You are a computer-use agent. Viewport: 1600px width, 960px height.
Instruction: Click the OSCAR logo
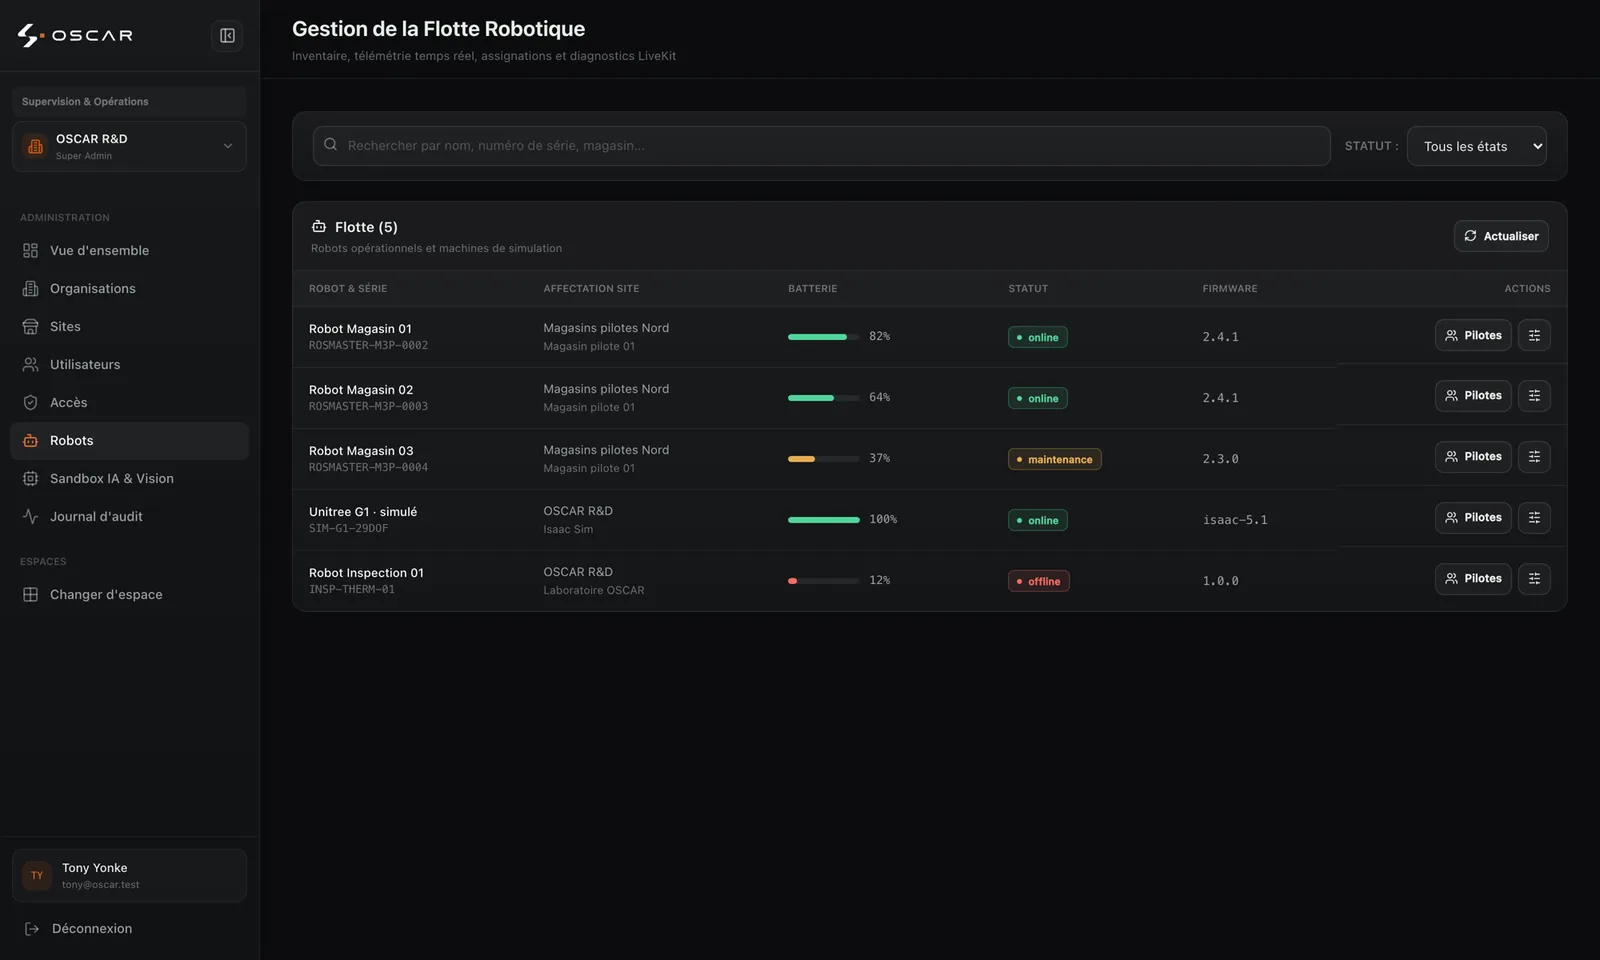[75, 36]
